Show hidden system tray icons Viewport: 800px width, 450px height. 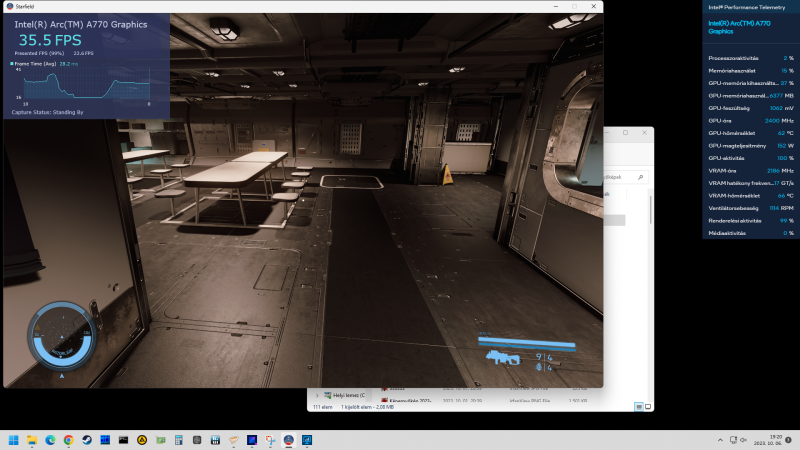pyautogui.click(x=720, y=440)
